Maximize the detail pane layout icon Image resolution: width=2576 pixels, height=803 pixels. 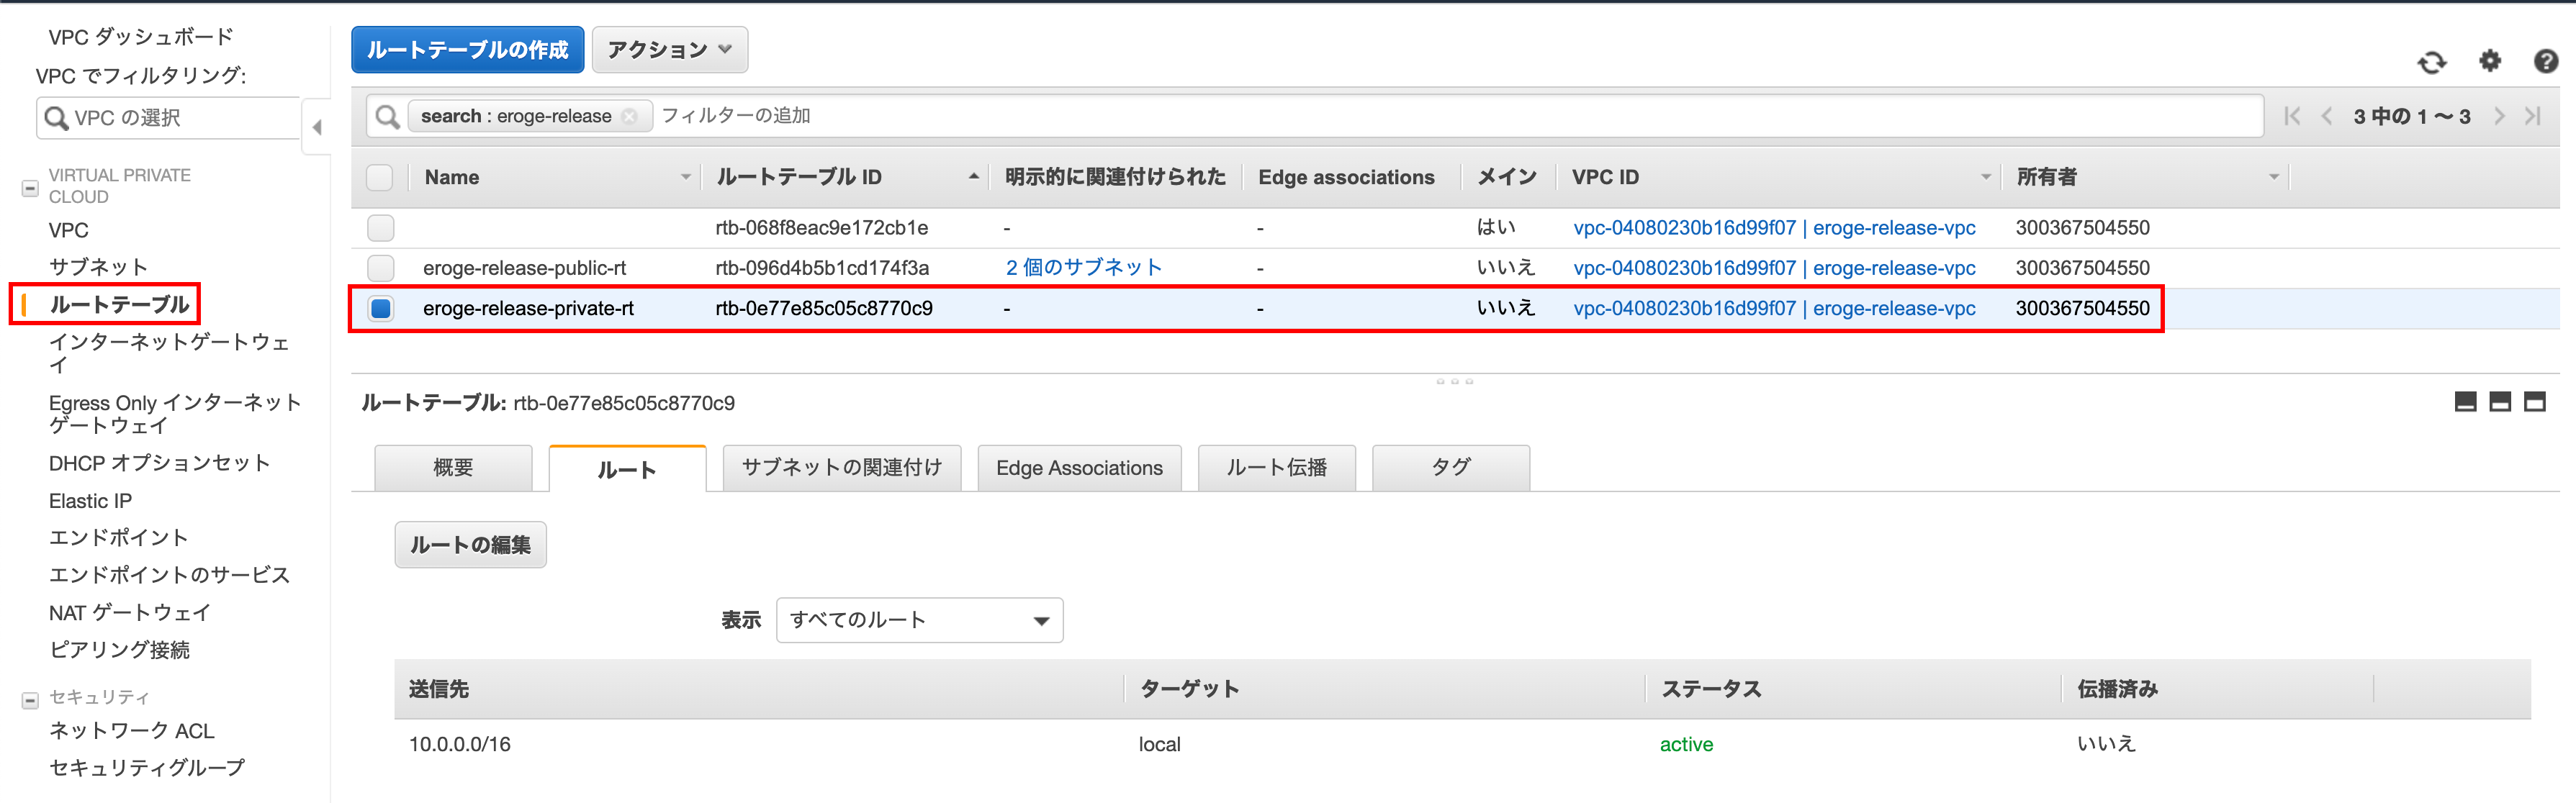(2534, 402)
